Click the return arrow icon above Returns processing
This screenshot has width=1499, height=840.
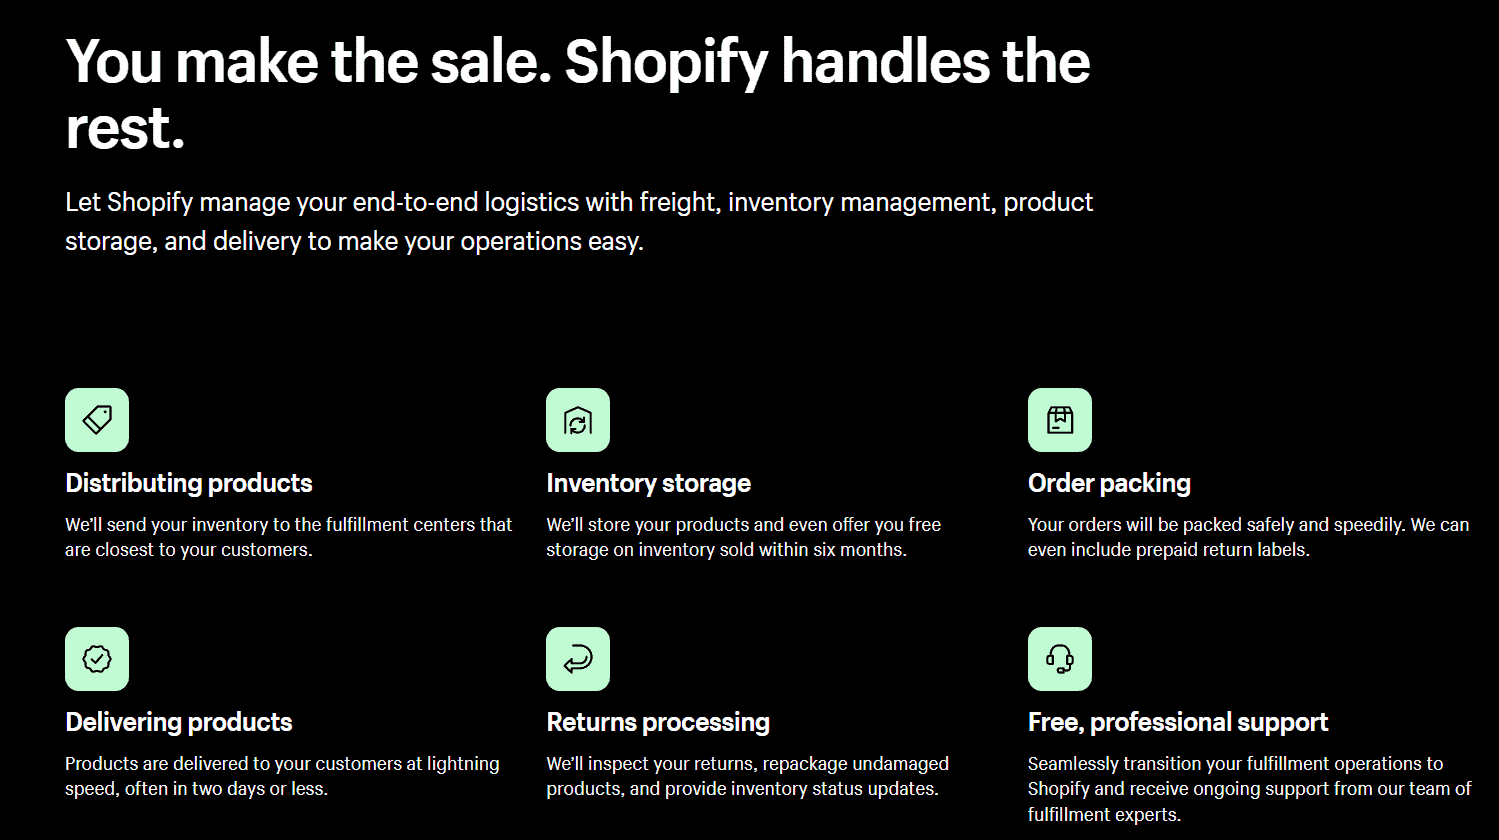point(578,659)
